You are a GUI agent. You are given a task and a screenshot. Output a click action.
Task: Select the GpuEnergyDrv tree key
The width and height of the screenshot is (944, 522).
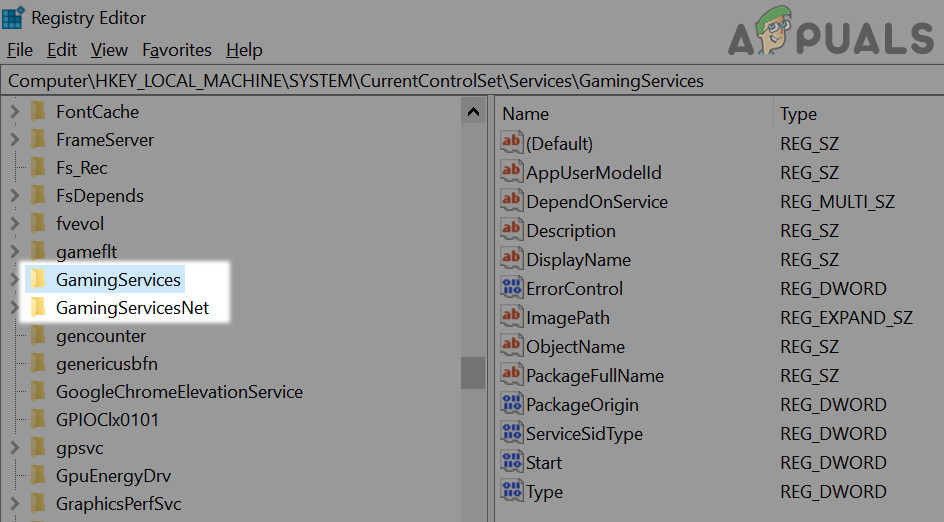tap(113, 476)
